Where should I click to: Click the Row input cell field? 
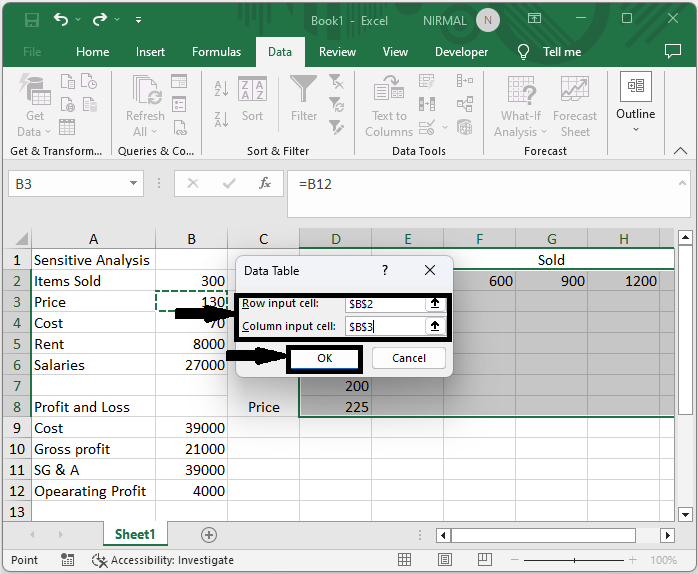point(384,303)
